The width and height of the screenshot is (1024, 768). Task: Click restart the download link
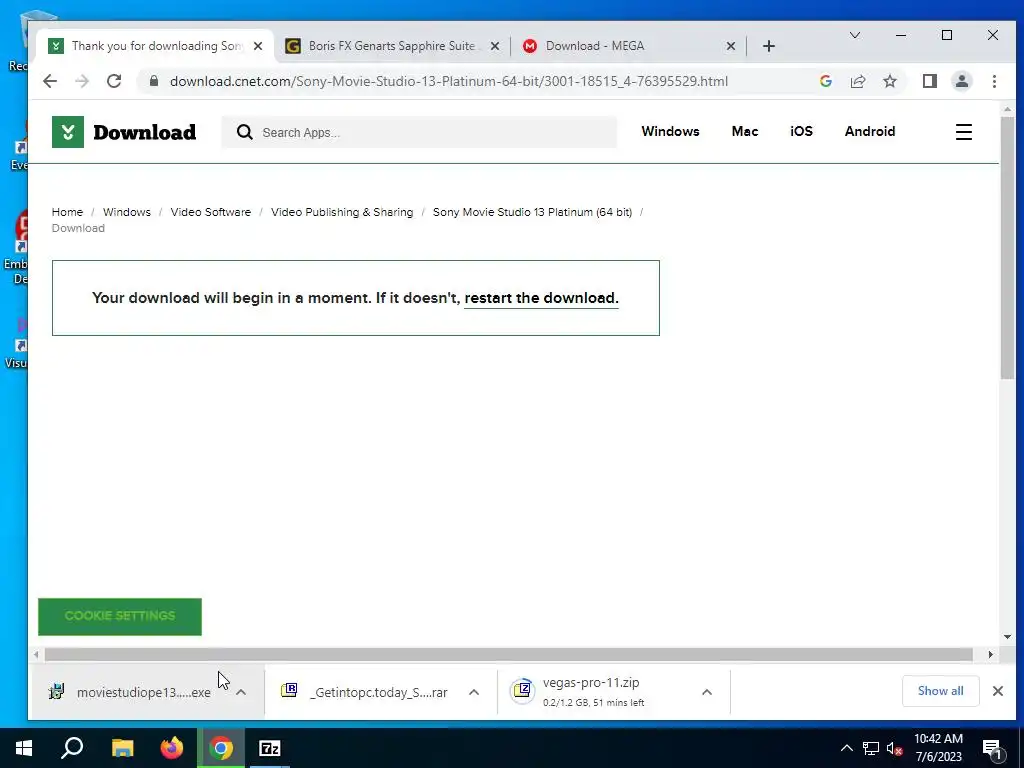pyautogui.click(x=541, y=298)
